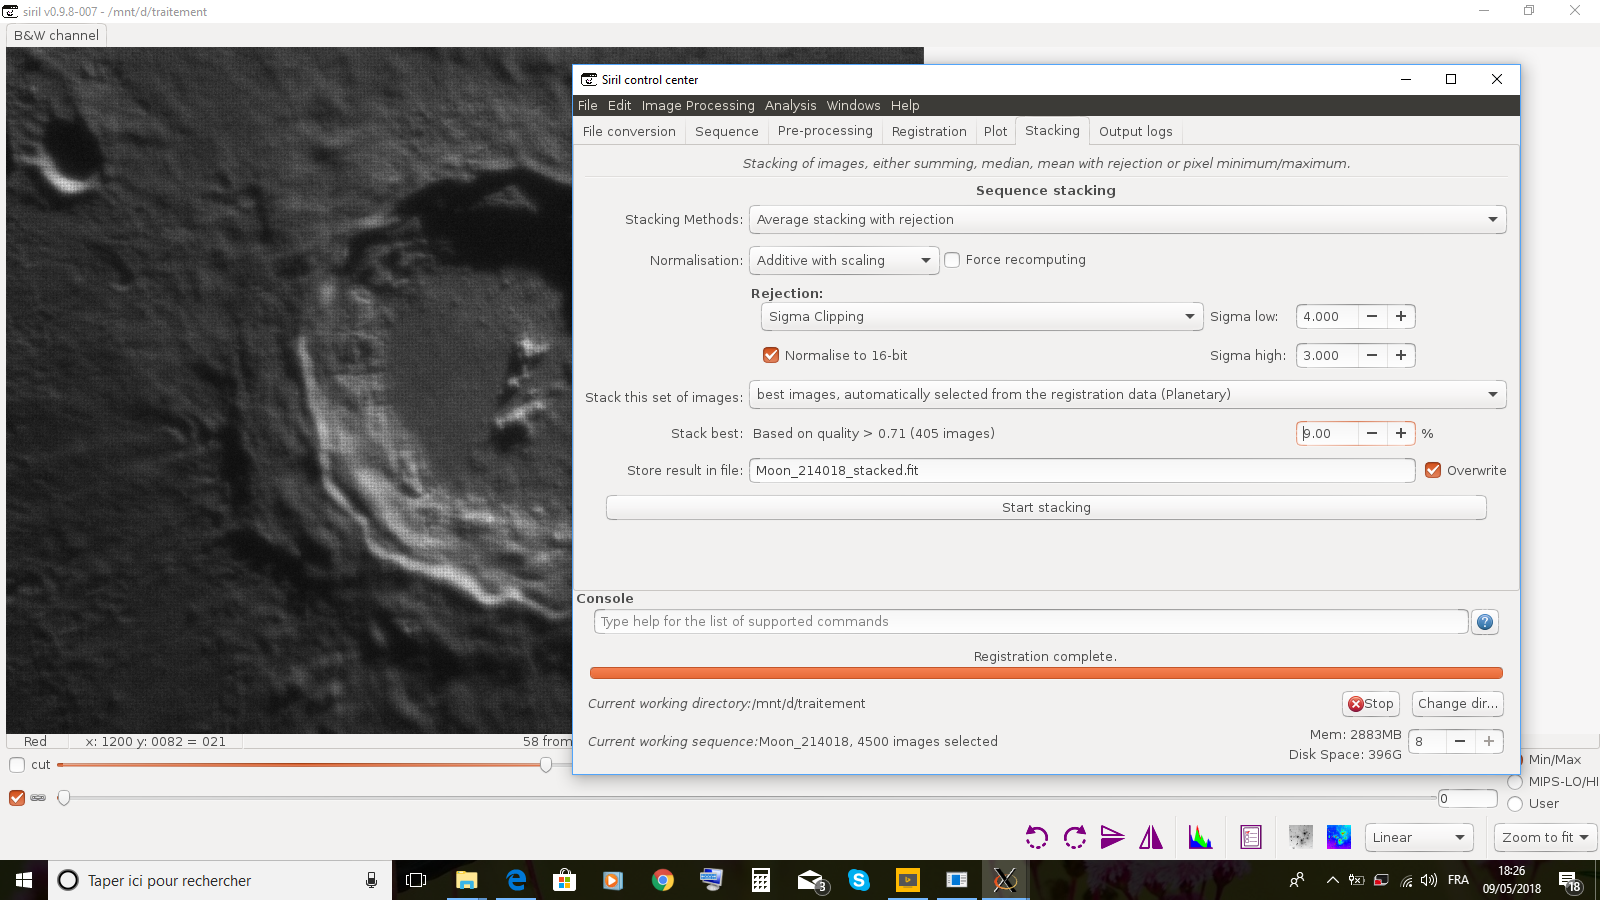Open Image Processing menu

[x=698, y=105]
